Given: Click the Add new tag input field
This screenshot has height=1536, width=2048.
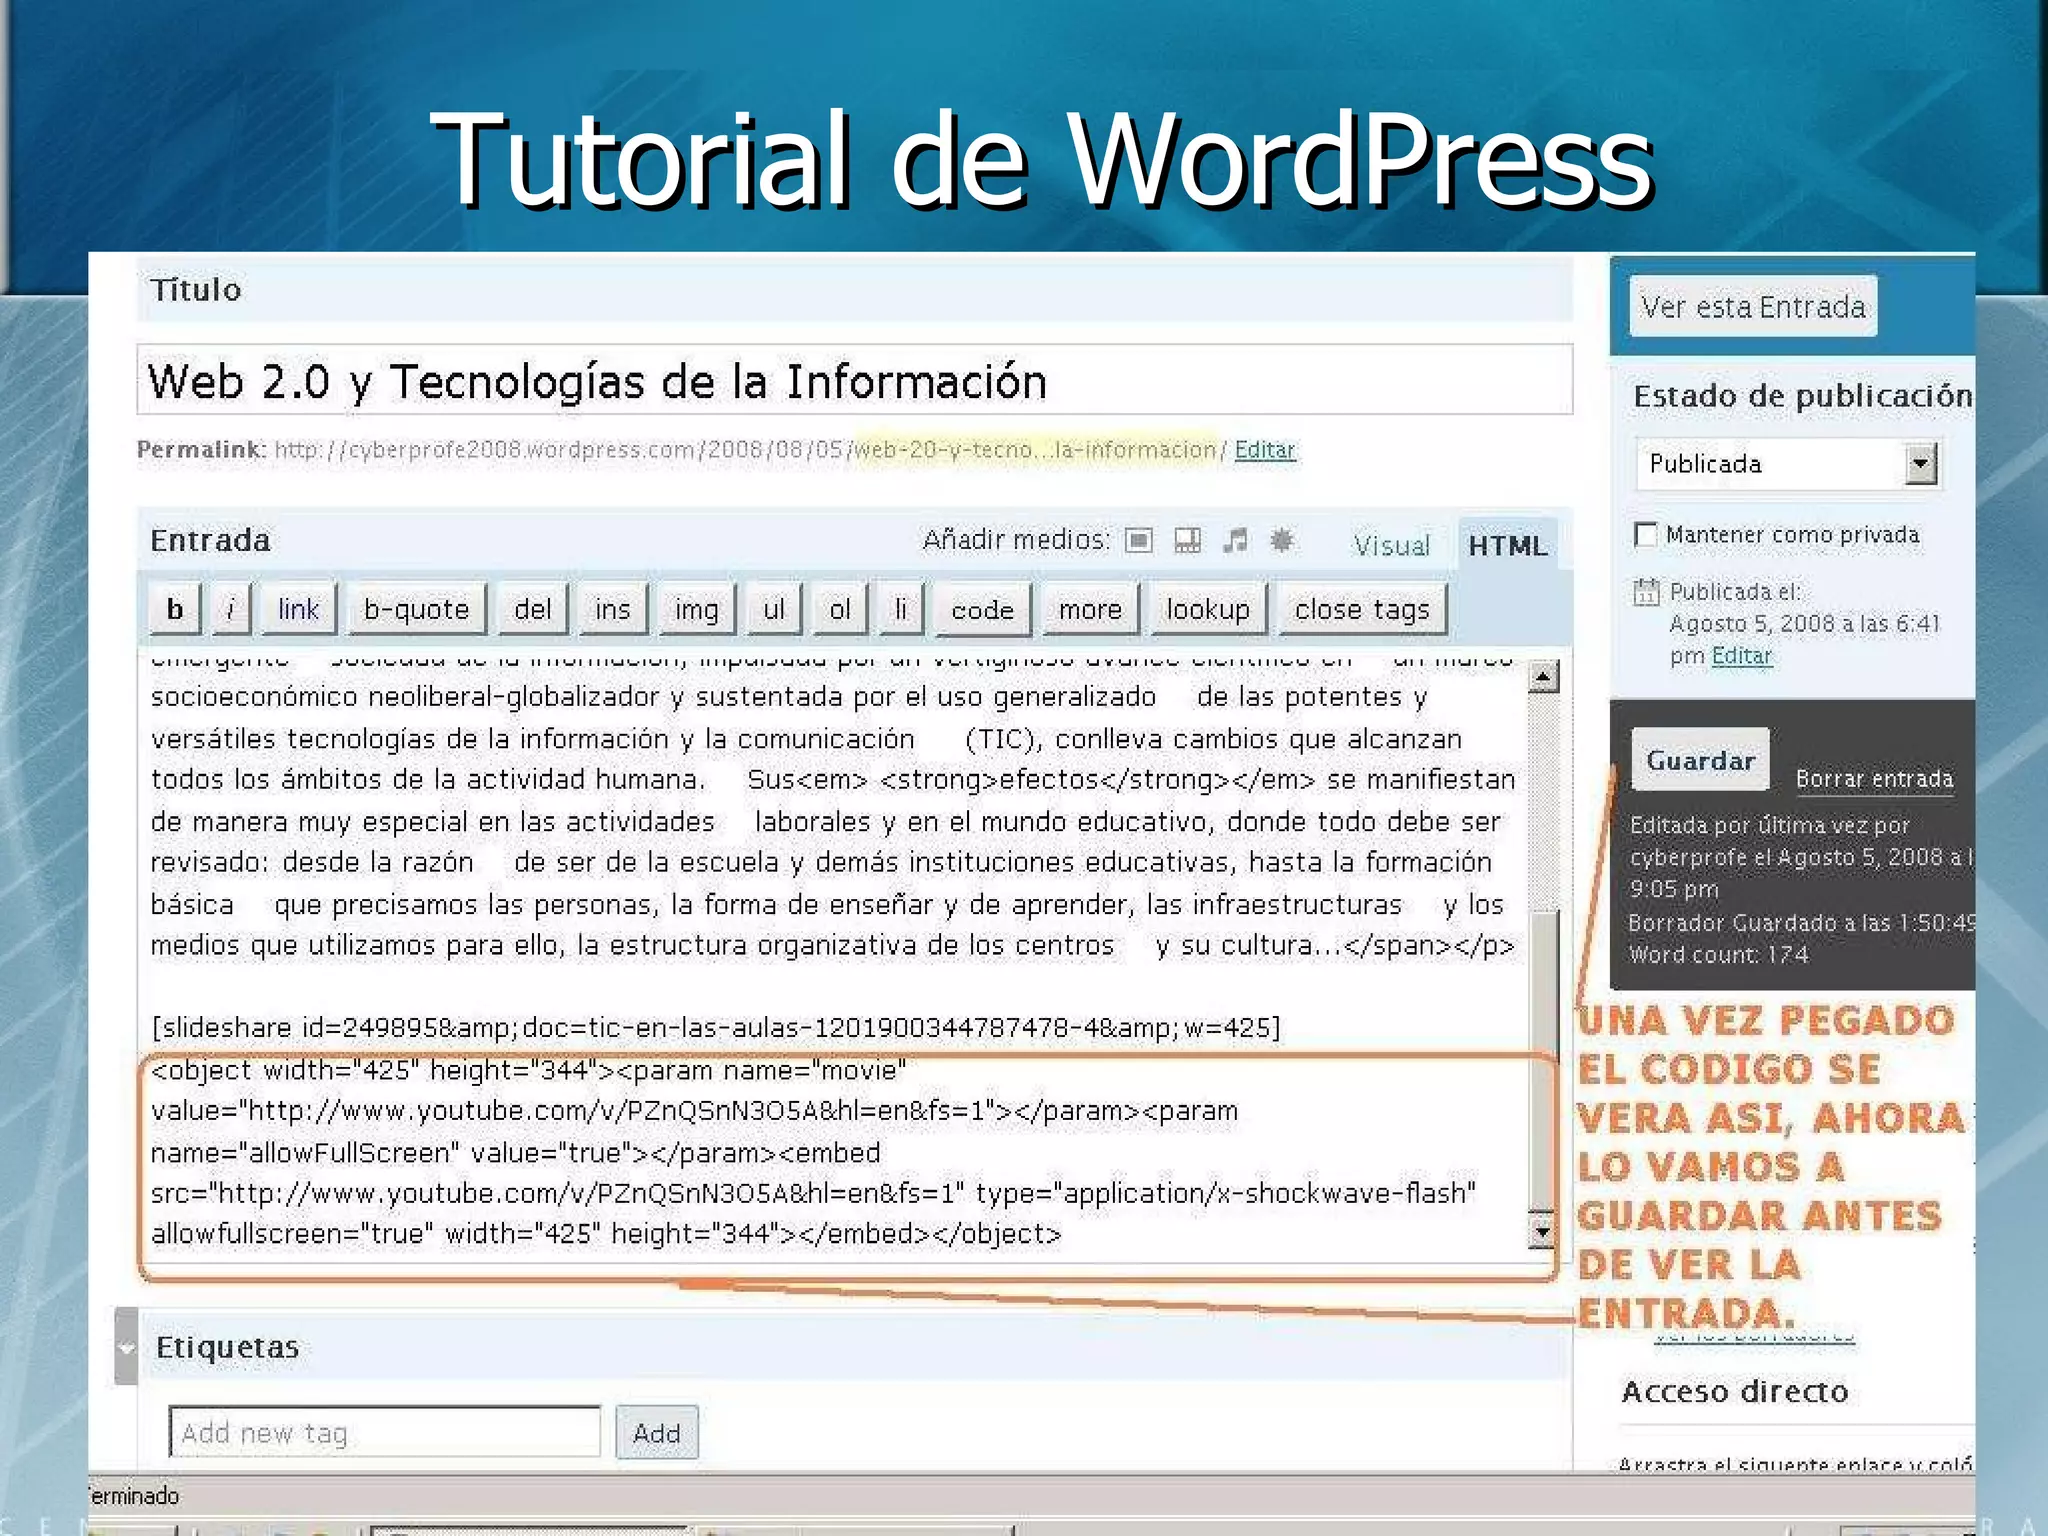Looking at the screenshot, I should (x=385, y=1433).
